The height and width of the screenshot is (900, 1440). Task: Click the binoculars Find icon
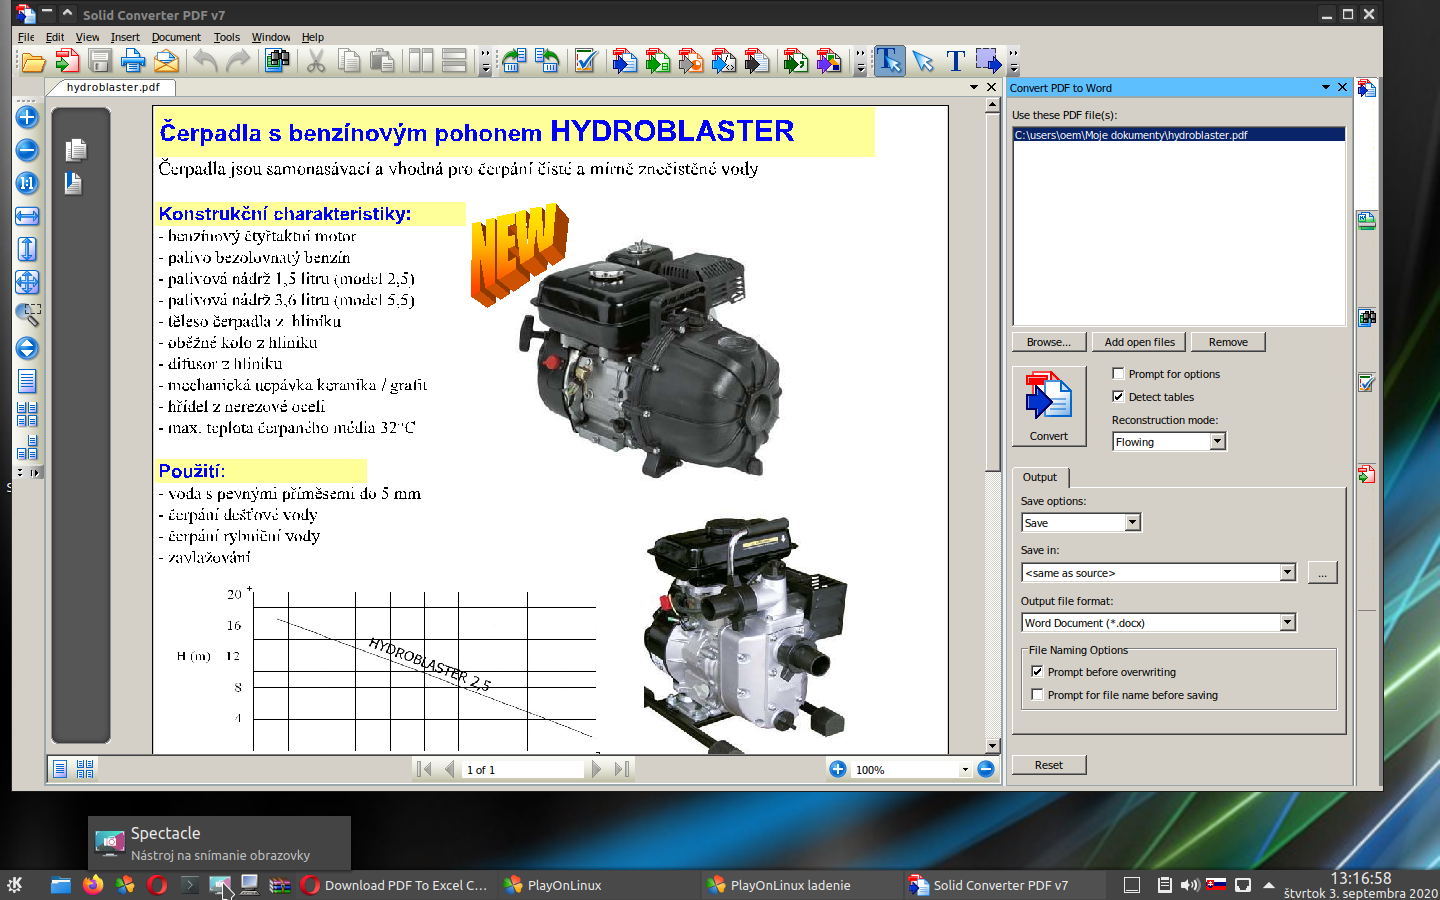coord(277,62)
